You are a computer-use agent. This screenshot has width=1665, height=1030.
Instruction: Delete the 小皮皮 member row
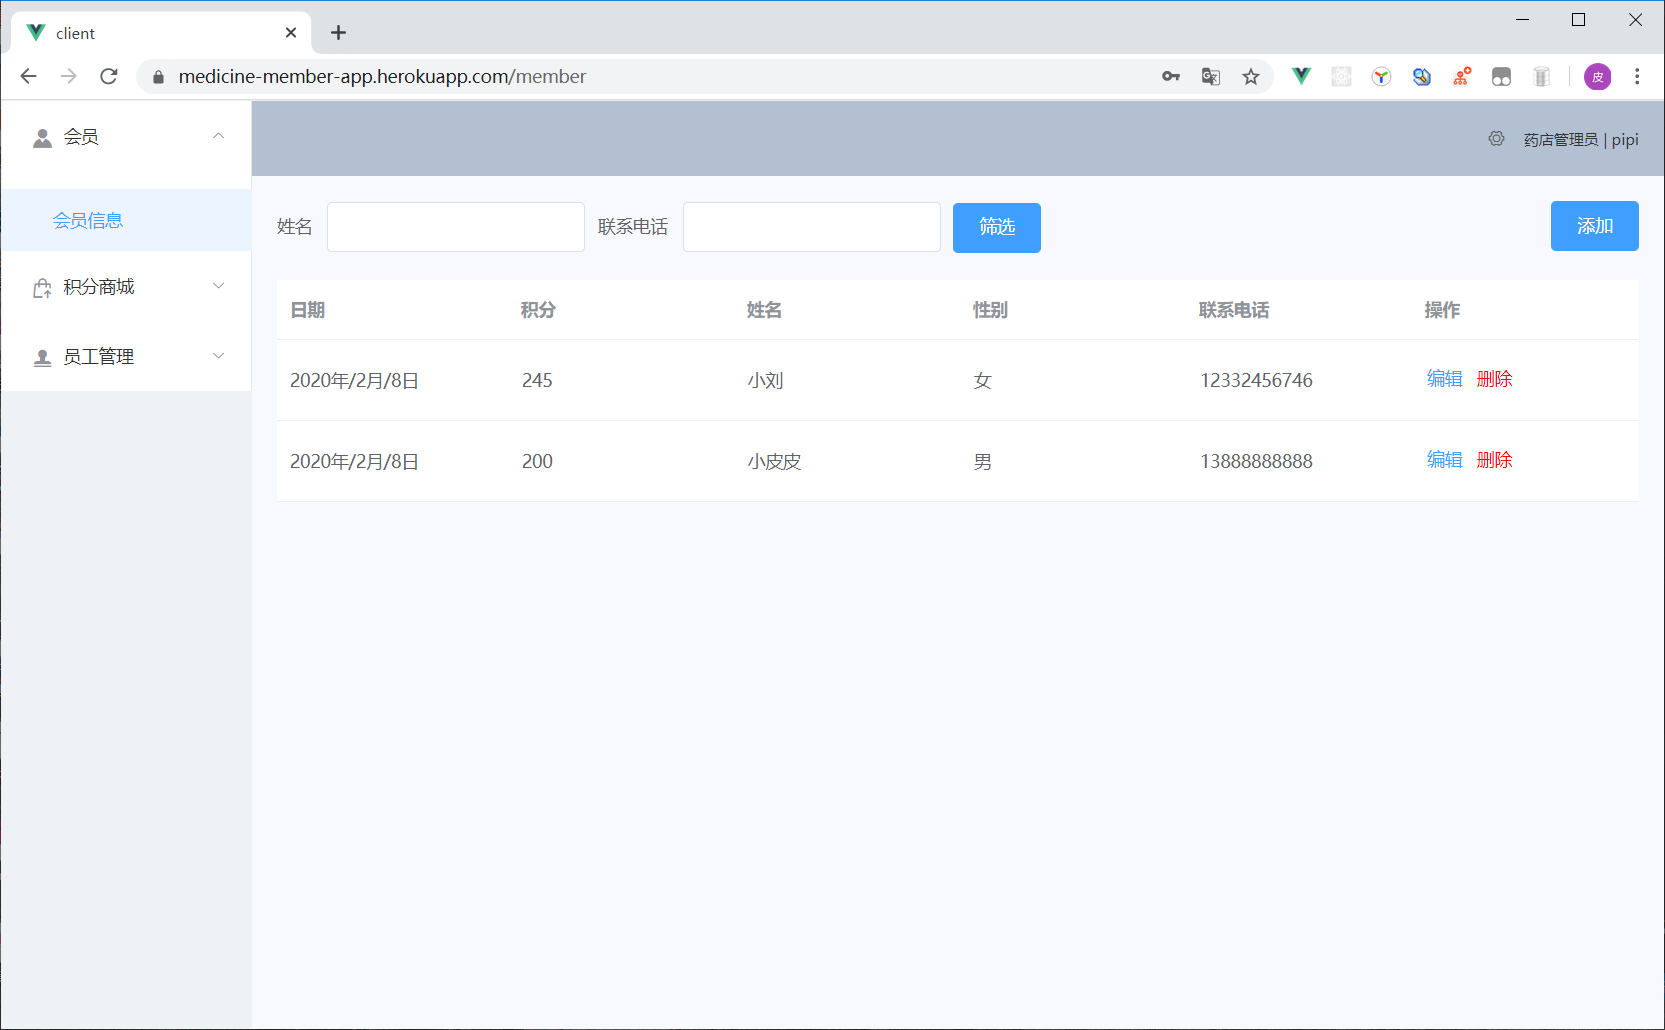[x=1494, y=460]
